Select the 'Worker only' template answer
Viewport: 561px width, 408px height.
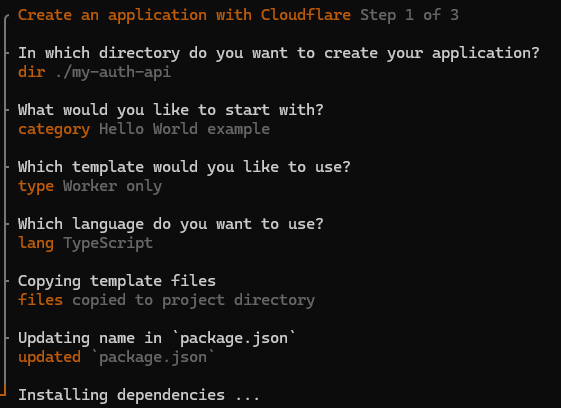112,186
